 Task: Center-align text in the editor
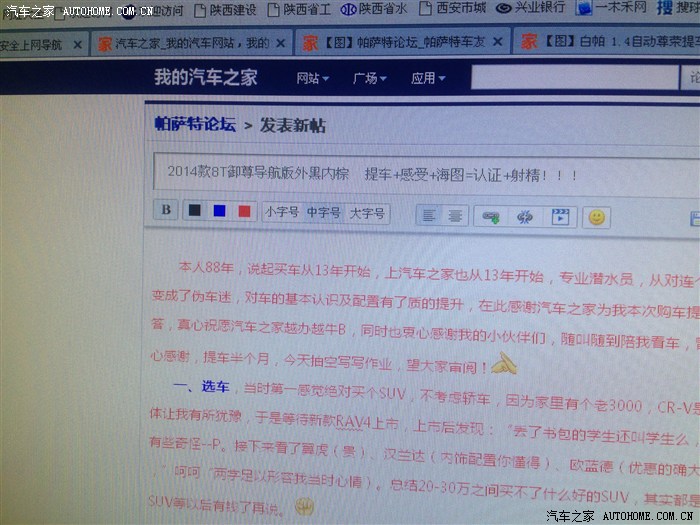point(454,215)
